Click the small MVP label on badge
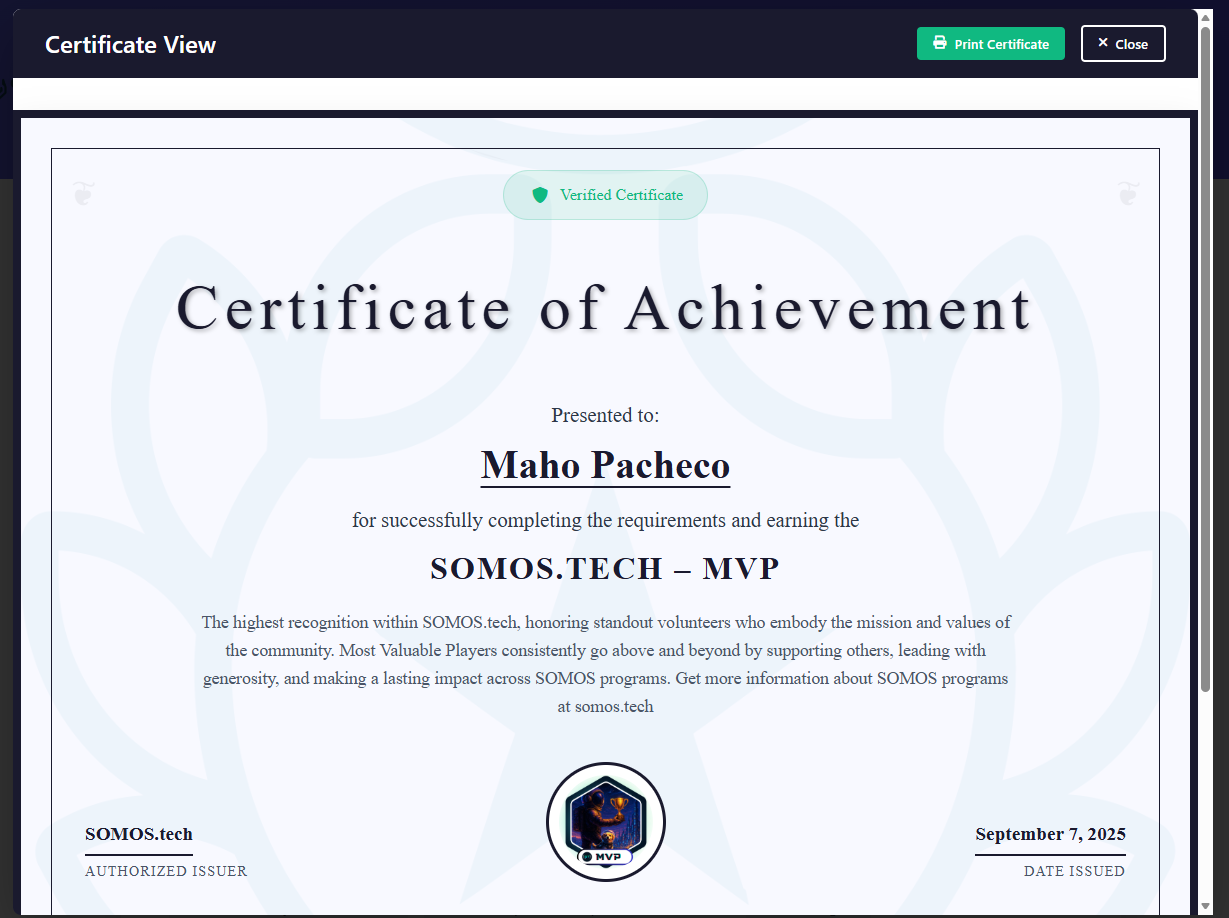 coord(606,857)
